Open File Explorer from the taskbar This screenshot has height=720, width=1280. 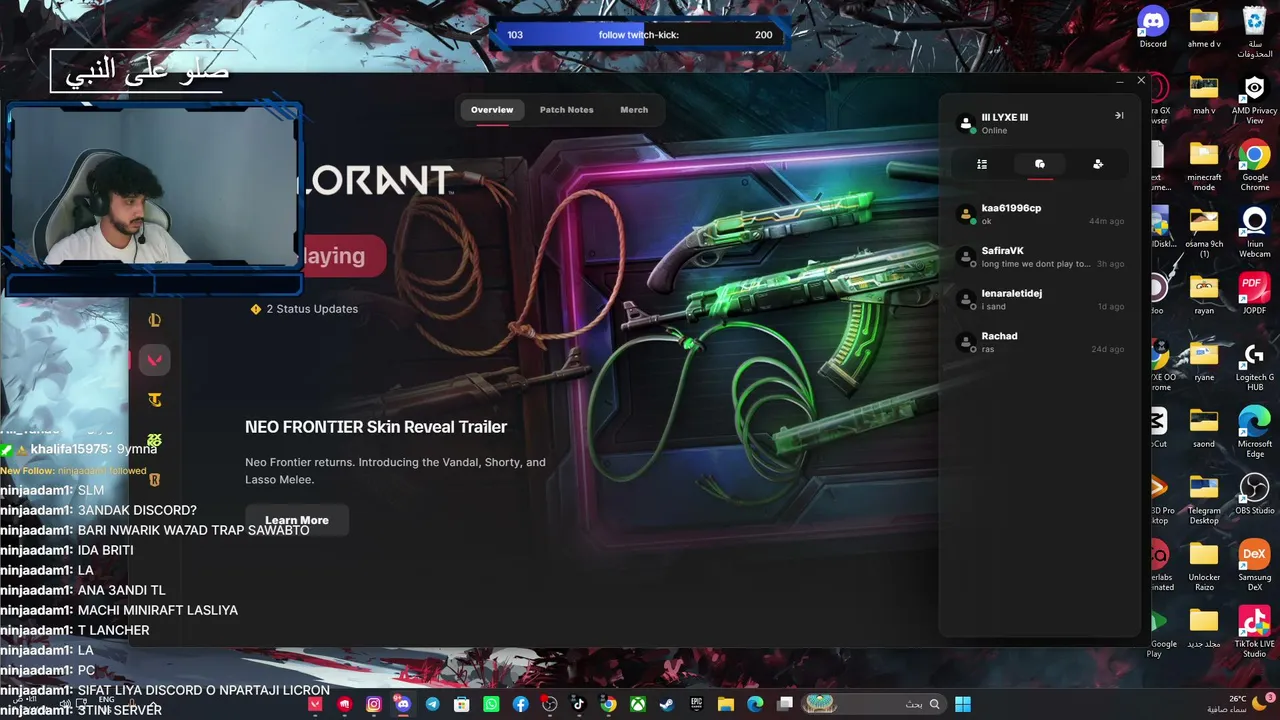(x=726, y=705)
